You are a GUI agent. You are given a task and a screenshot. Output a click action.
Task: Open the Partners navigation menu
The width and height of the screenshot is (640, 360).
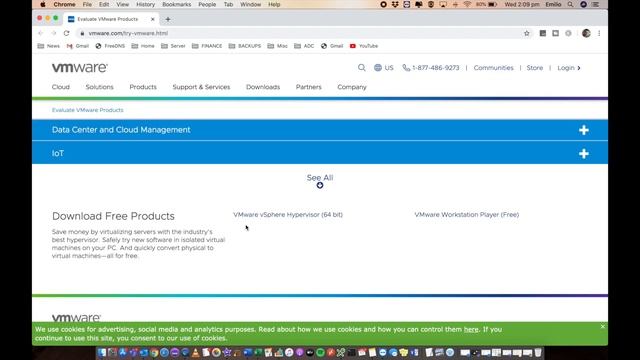click(x=309, y=87)
